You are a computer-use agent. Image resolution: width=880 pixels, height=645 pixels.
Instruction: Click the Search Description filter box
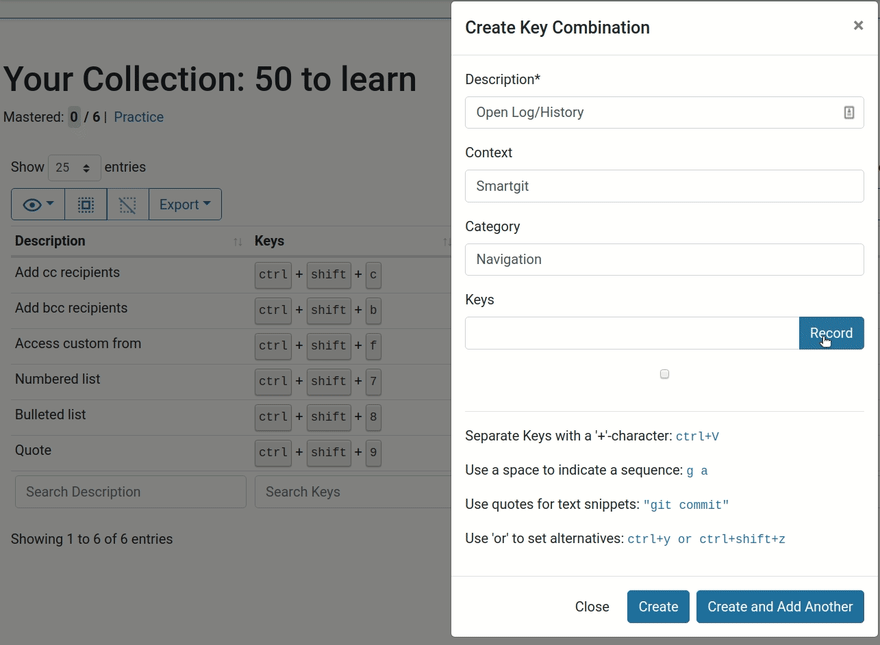coord(130,492)
